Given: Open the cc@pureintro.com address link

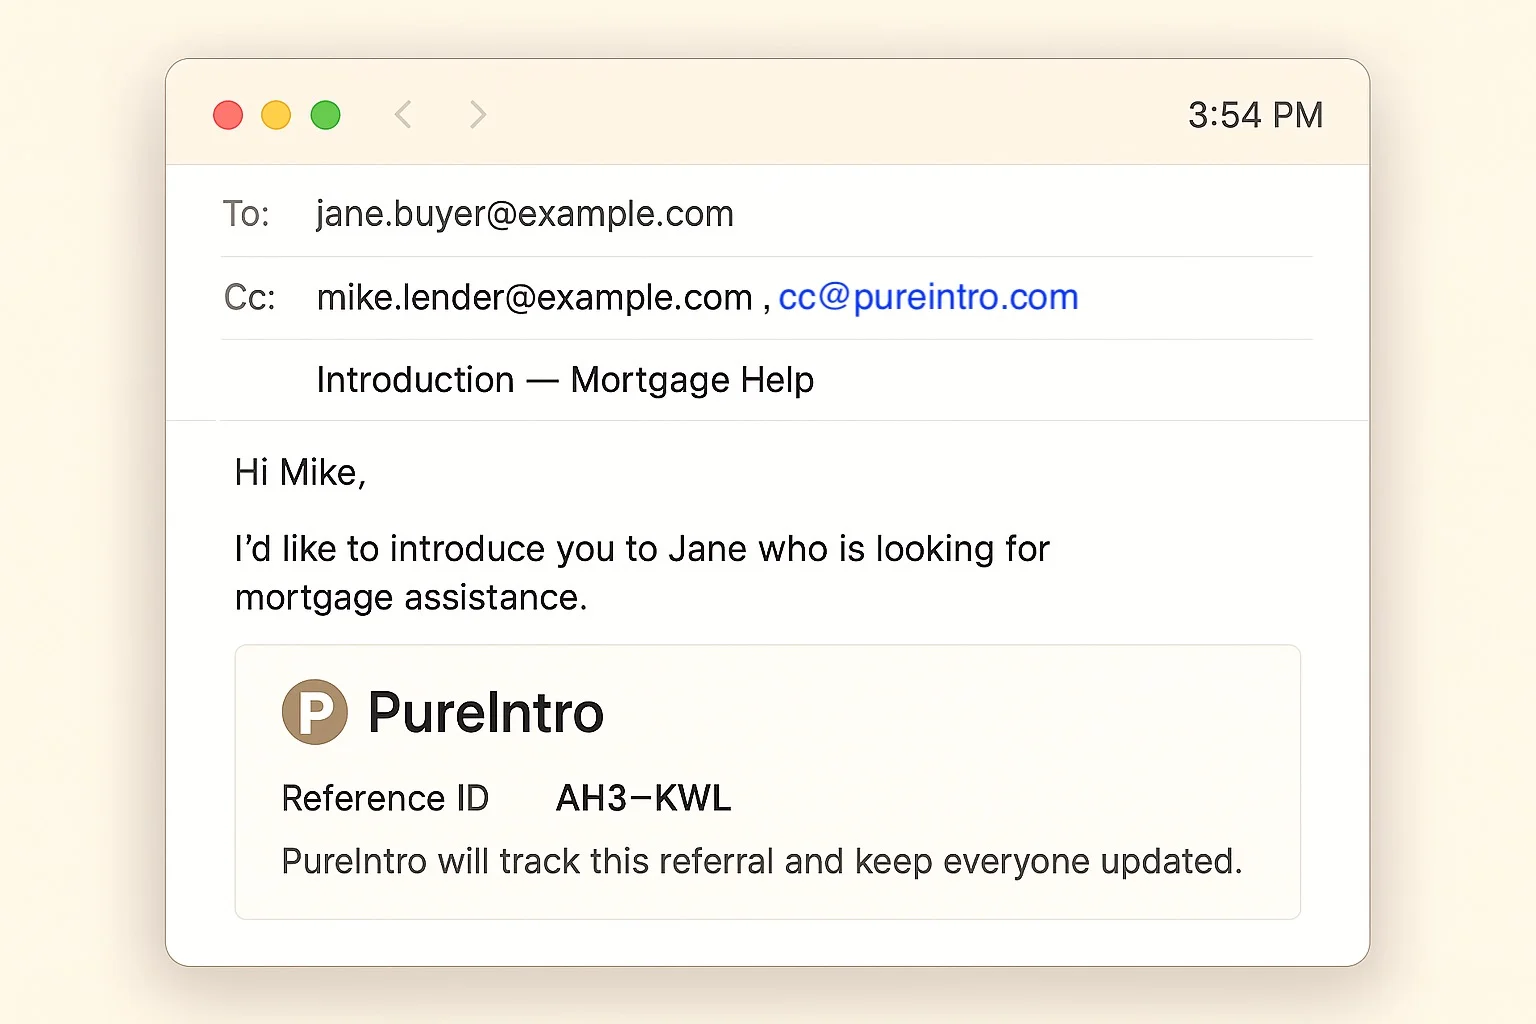Looking at the screenshot, I should tap(928, 297).
